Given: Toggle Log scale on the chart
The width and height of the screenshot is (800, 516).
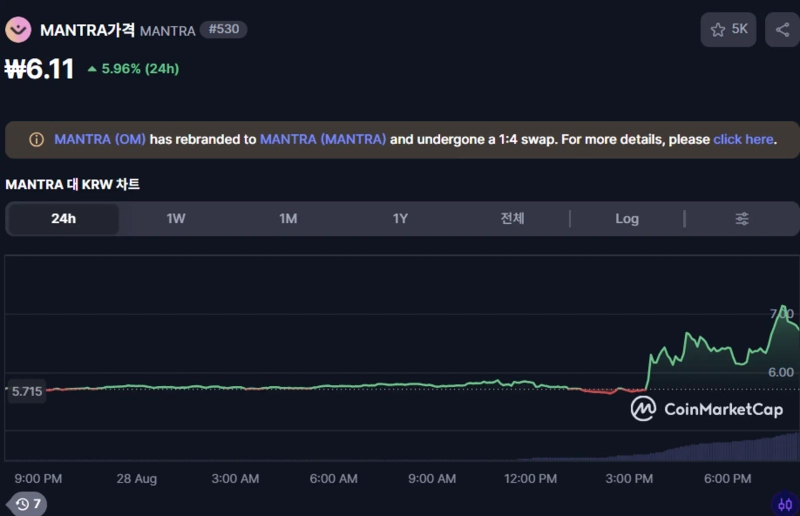Looking at the screenshot, I should pyautogui.click(x=627, y=219).
